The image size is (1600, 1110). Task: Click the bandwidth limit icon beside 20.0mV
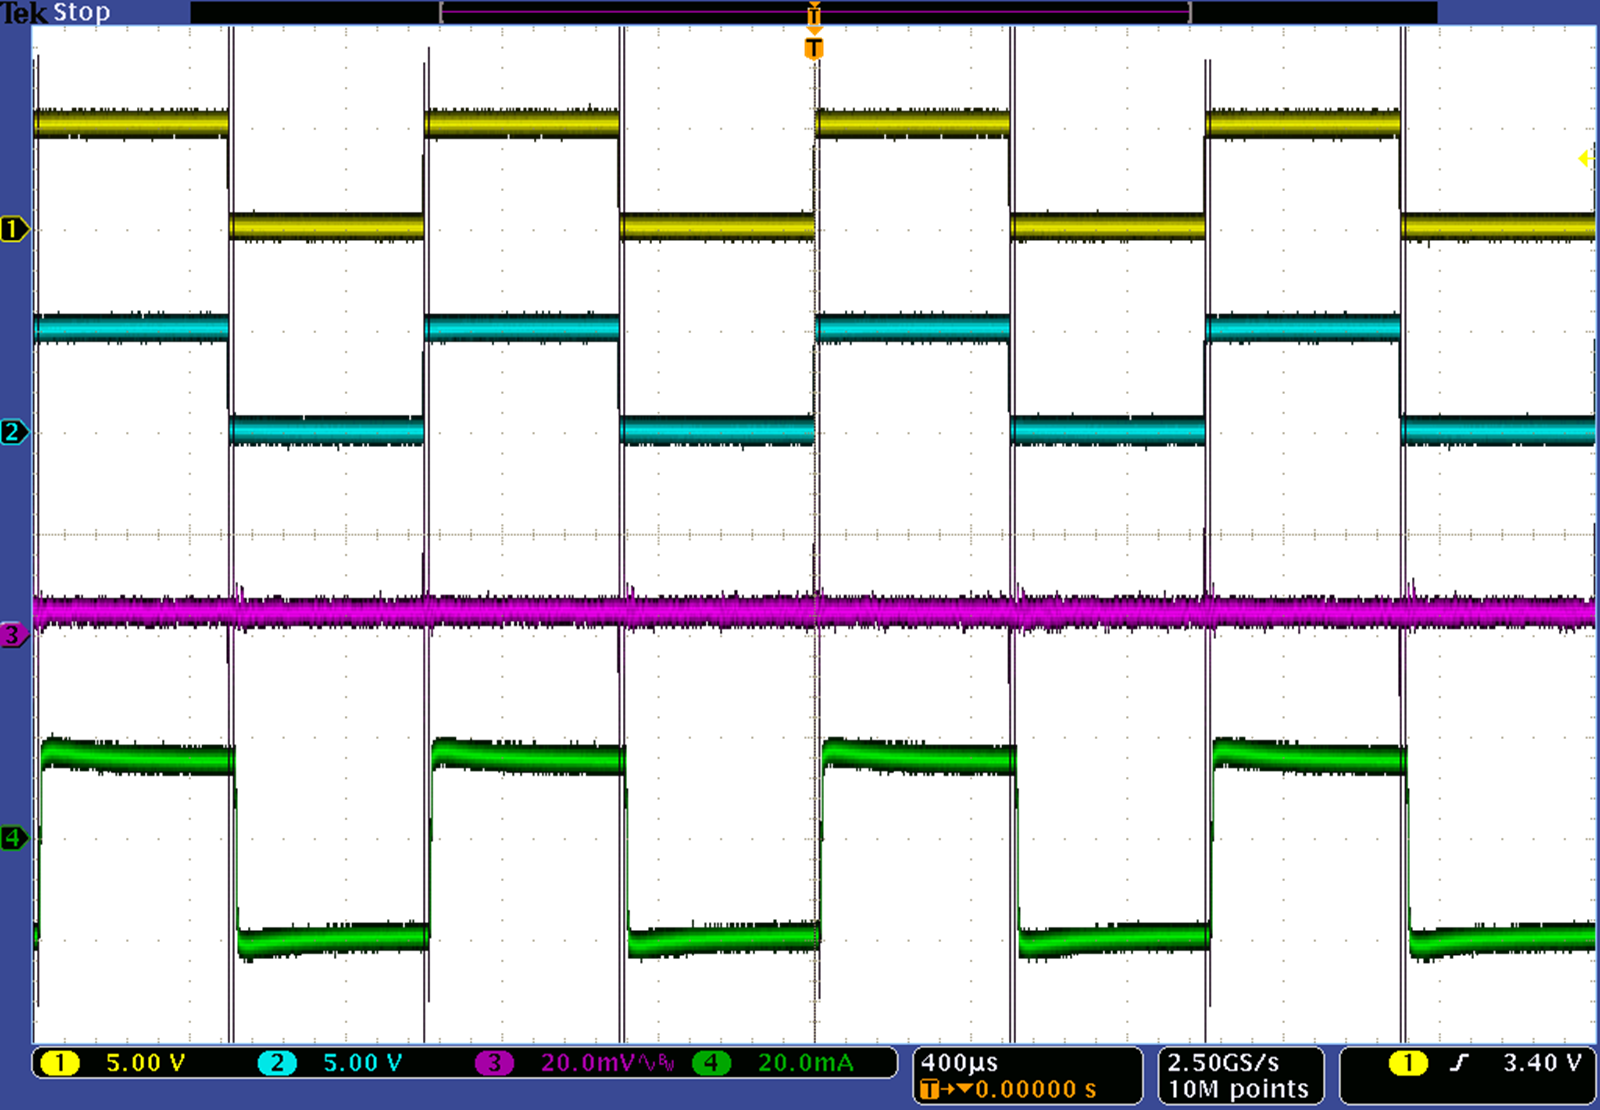658,1063
